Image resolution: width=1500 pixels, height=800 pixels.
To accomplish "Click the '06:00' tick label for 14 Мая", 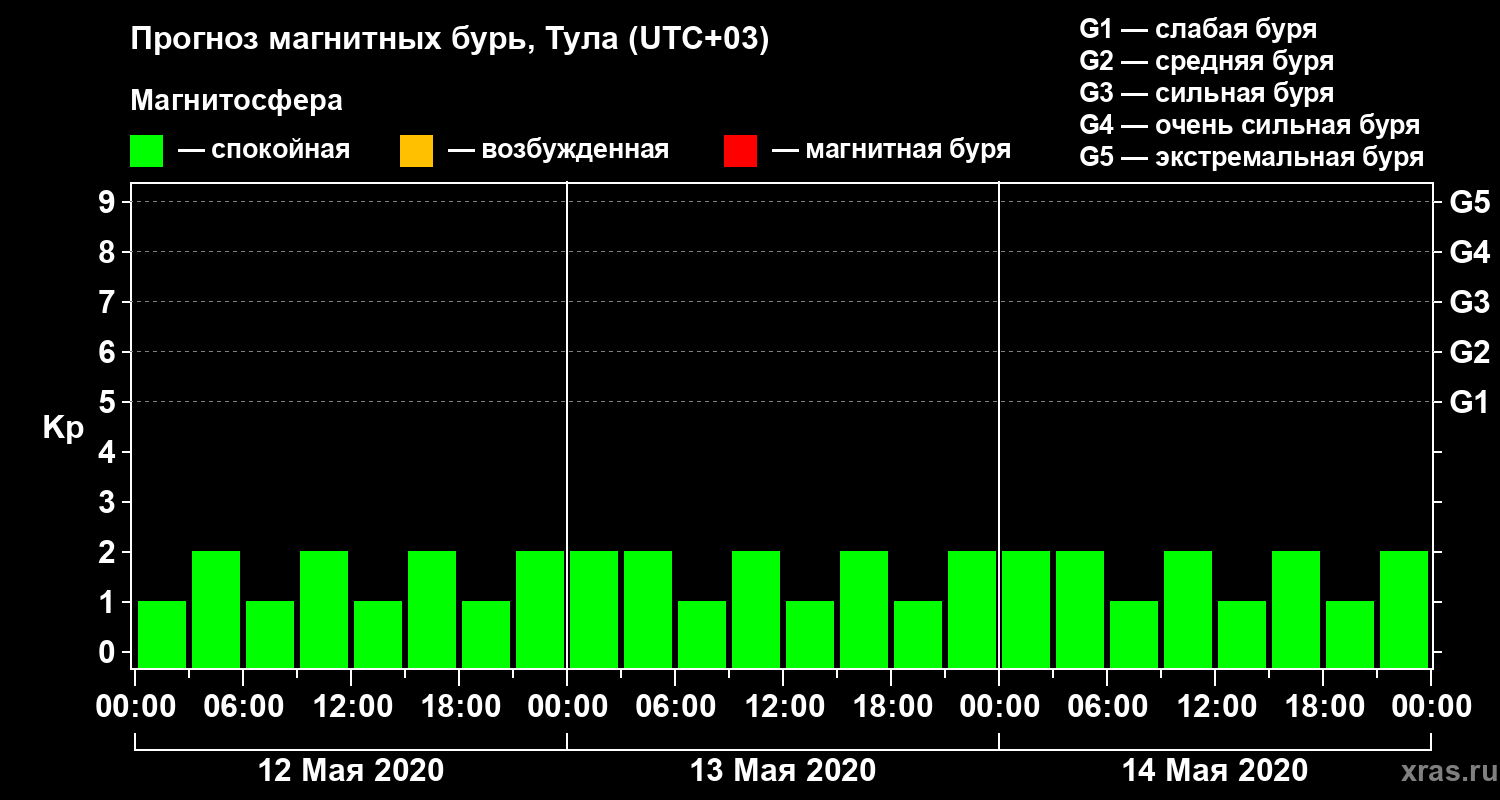I will (x=1107, y=707).
